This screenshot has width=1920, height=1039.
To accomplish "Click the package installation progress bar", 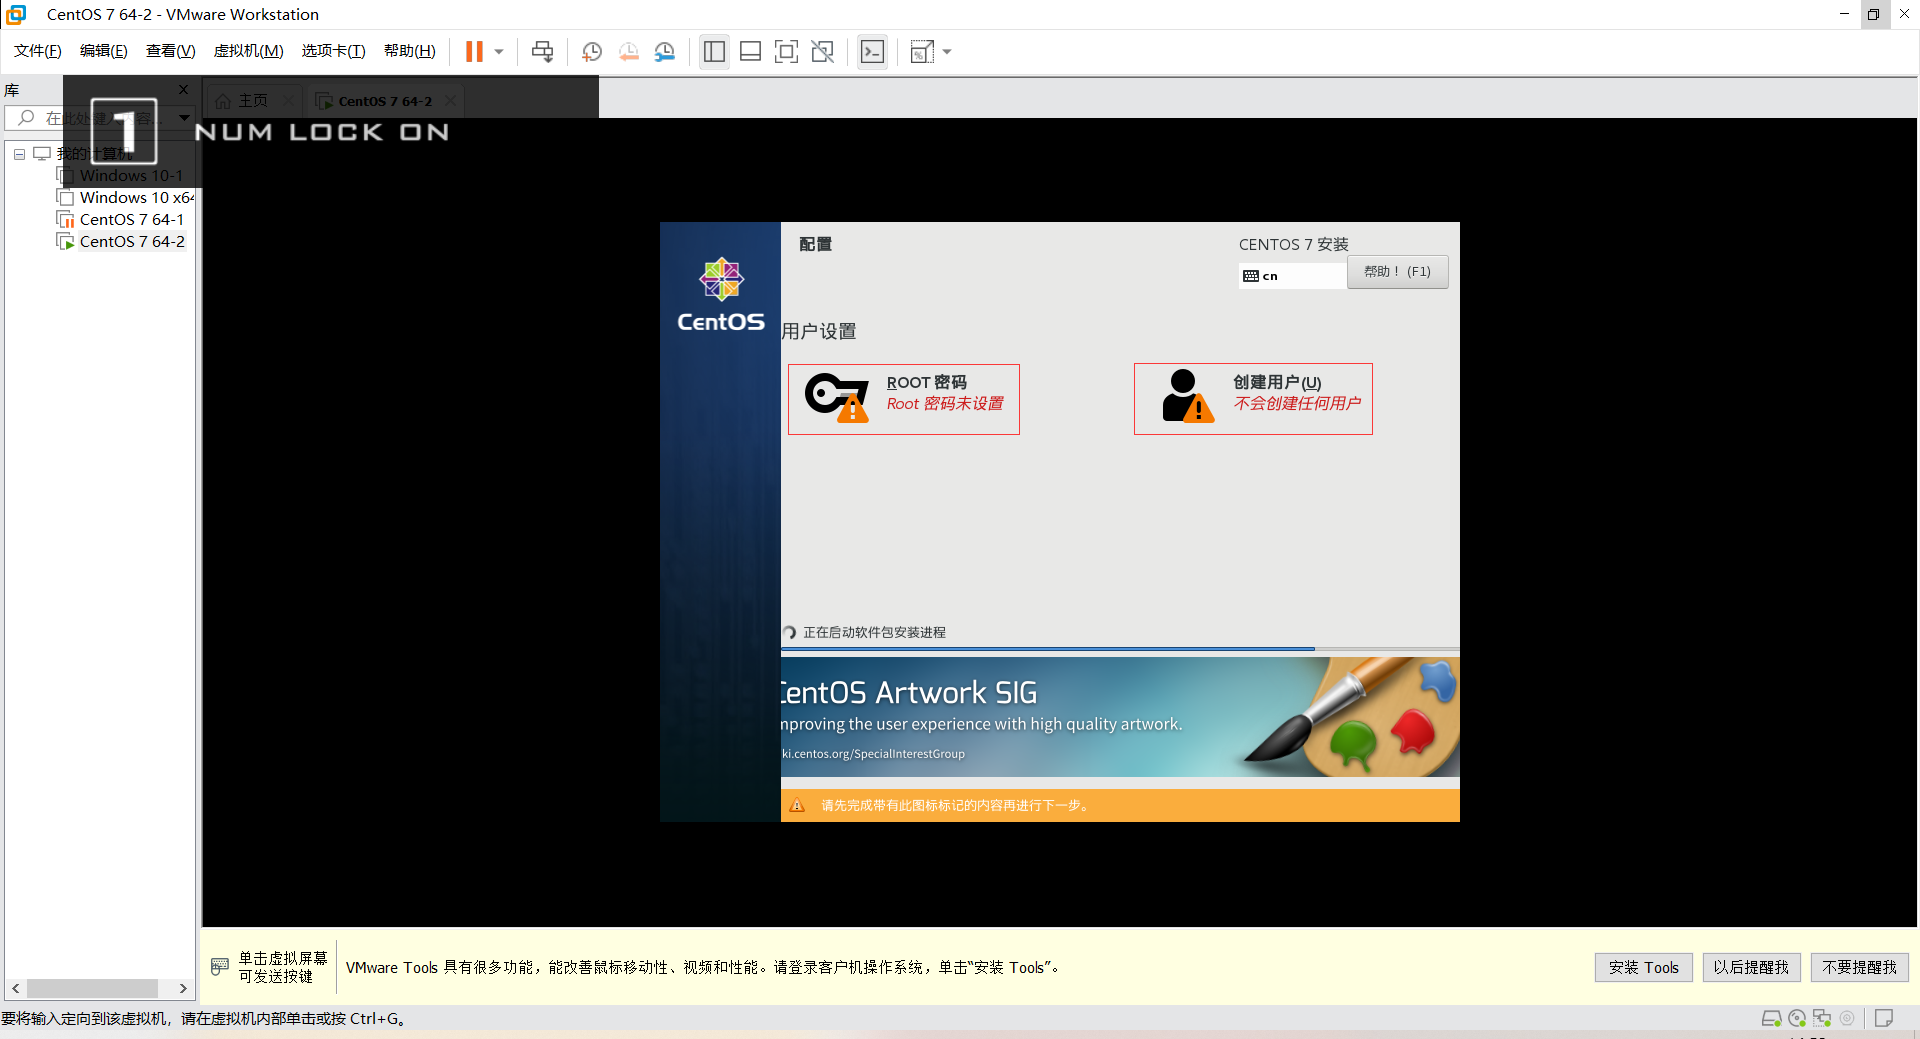I will pyautogui.click(x=1120, y=649).
